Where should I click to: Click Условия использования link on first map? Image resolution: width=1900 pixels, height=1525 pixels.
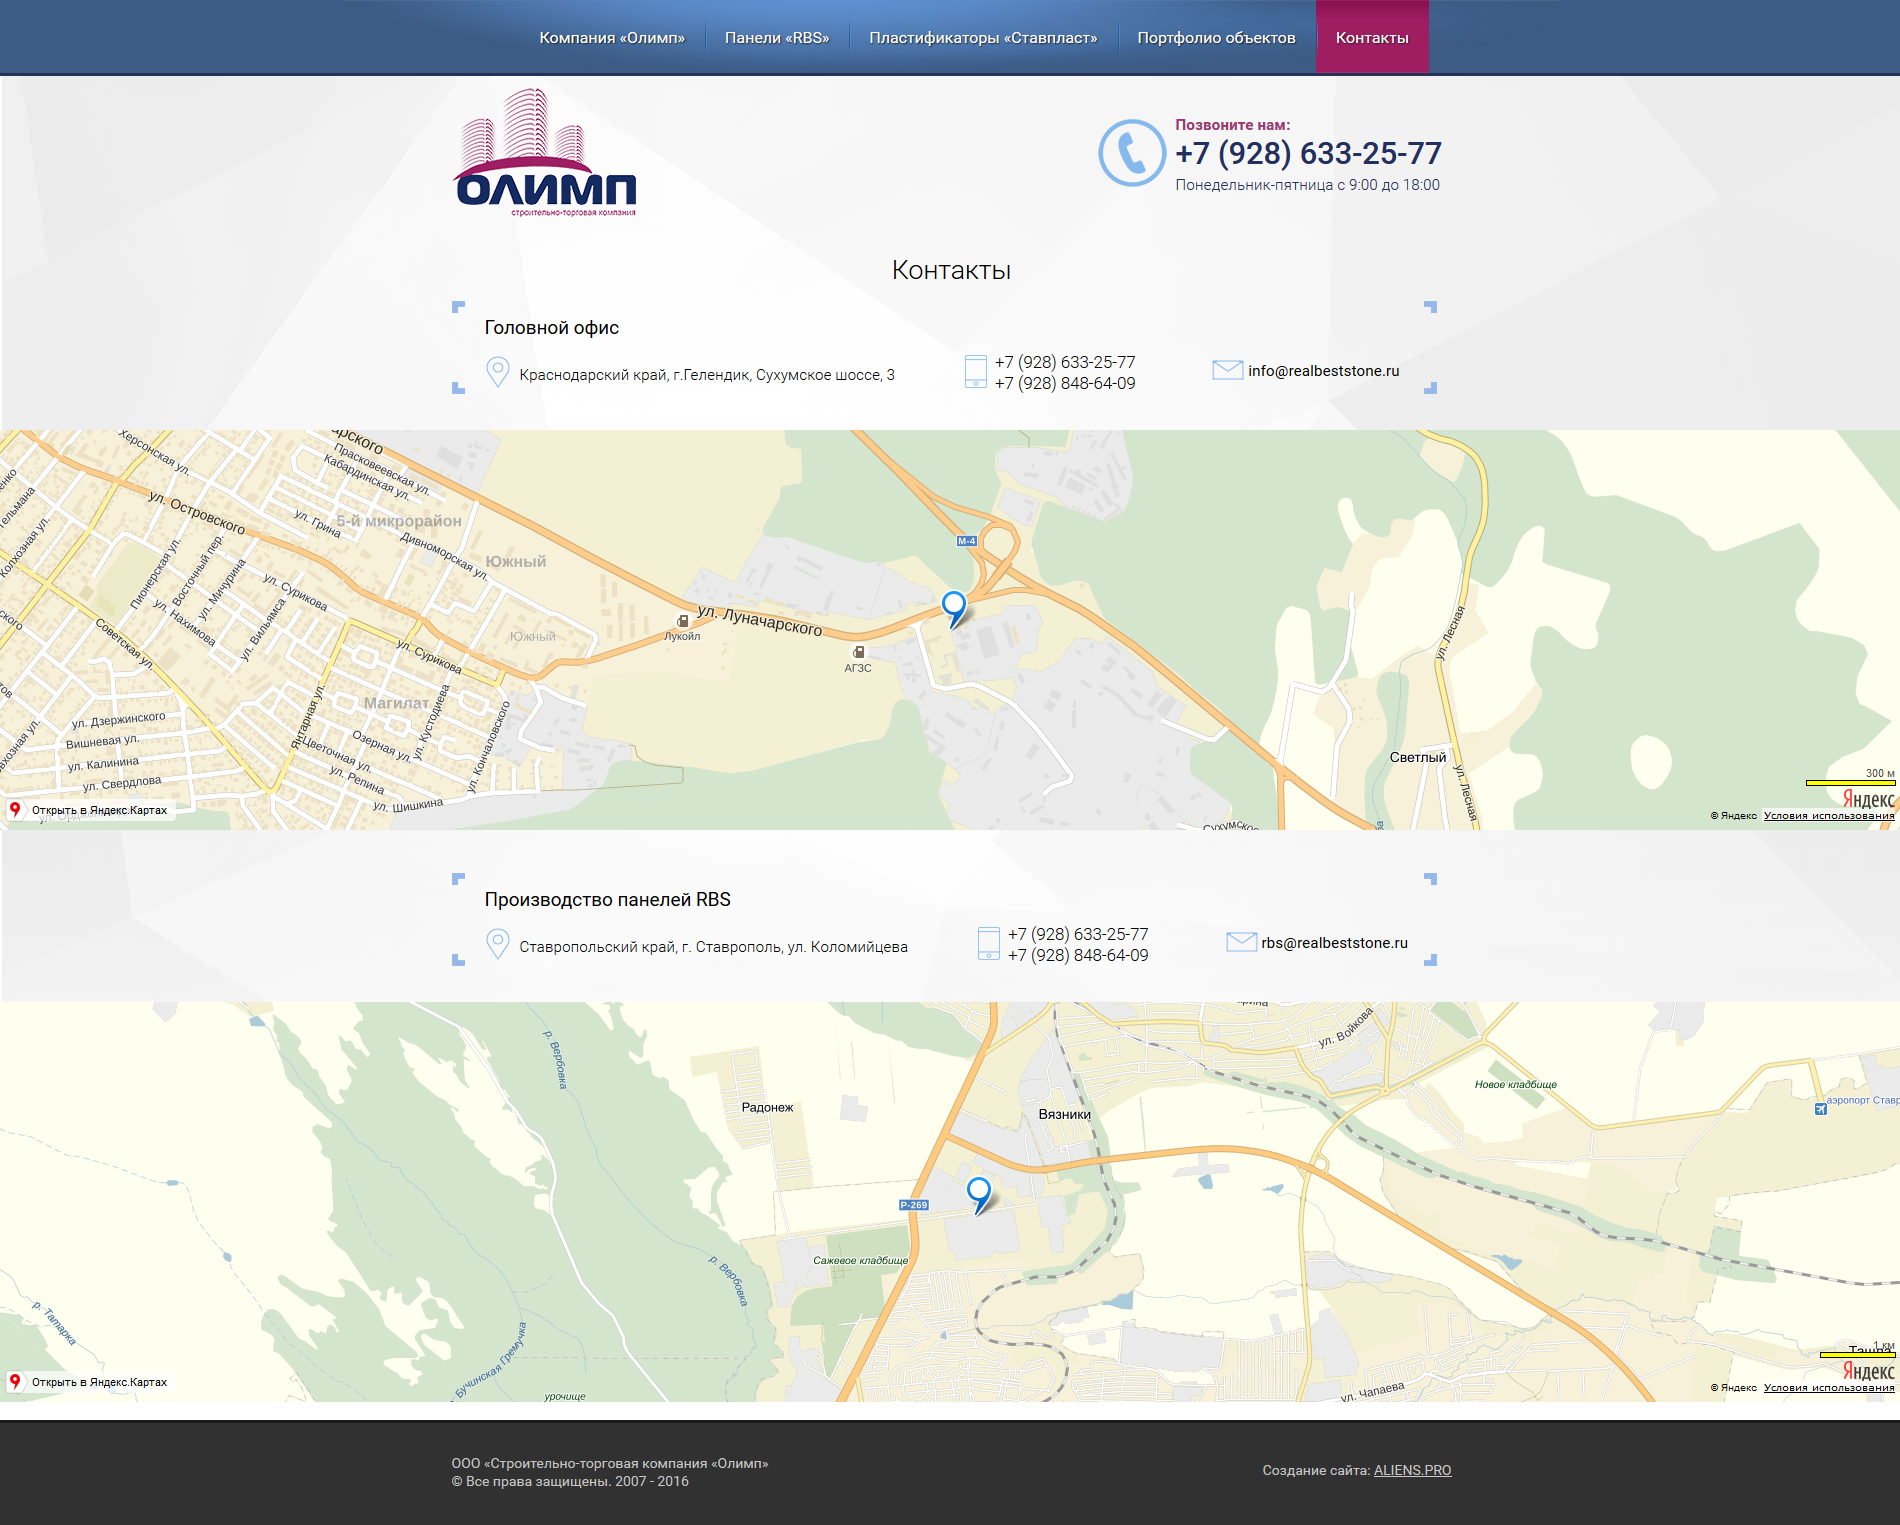pos(1829,816)
